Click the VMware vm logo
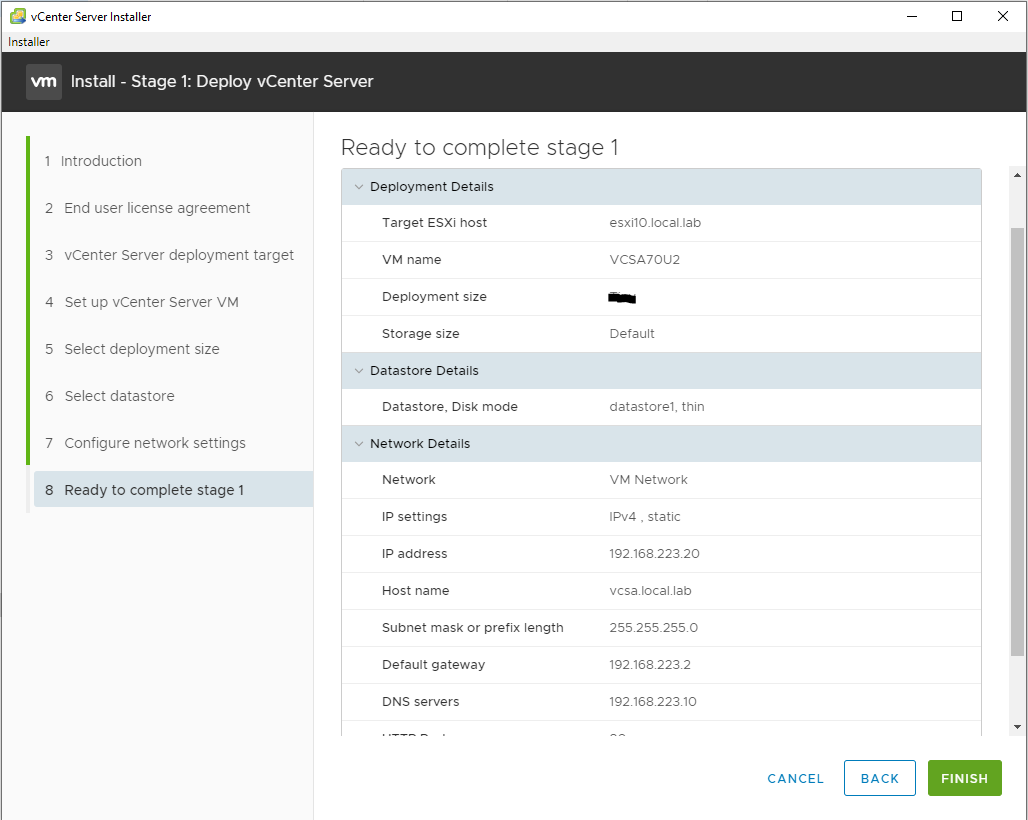The image size is (1028, 820). click(x=44, y=82)
